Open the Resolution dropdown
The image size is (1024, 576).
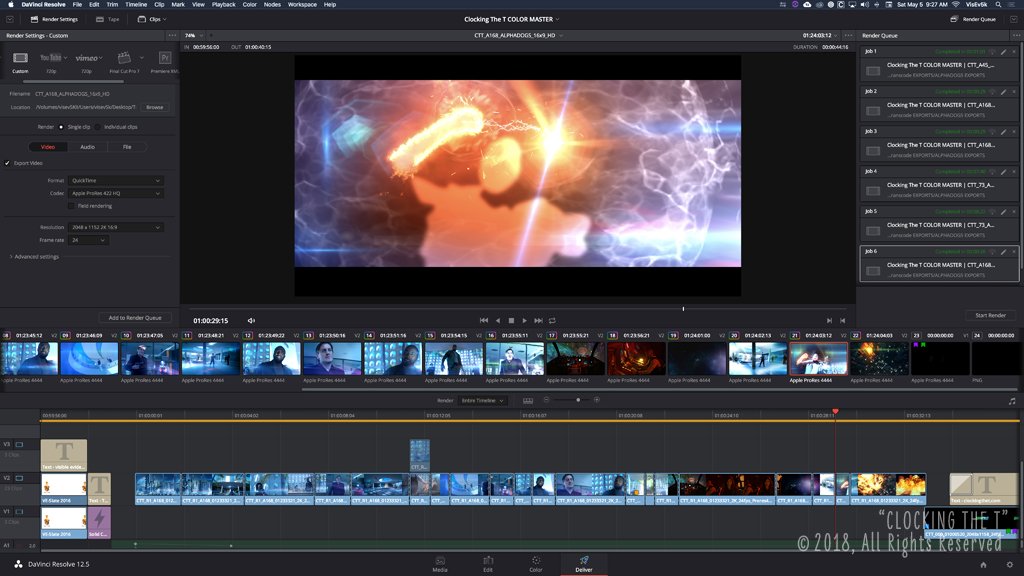116,227
